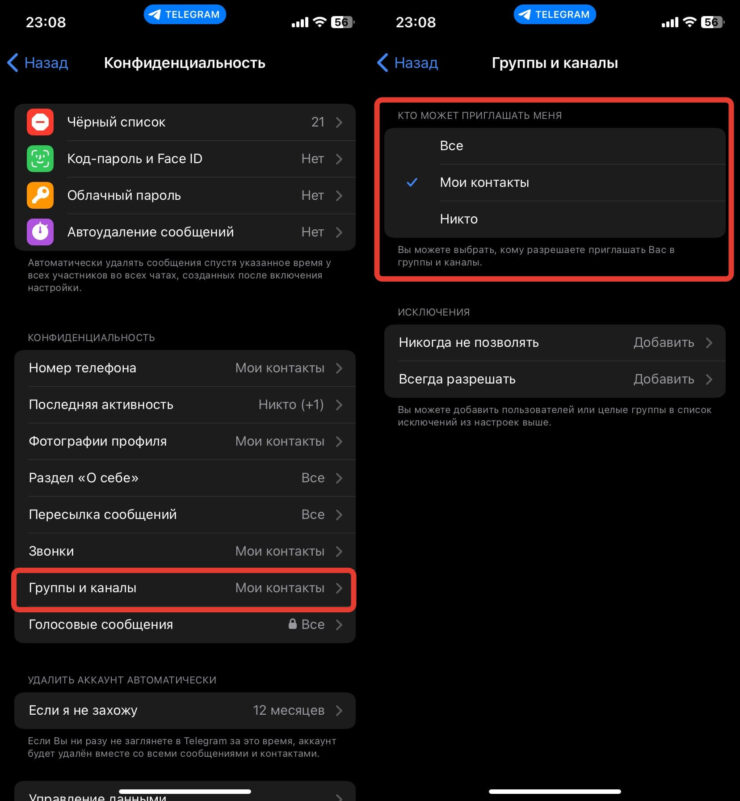Open Звонки privacy setting row
This screenshot has height=801, width=740.
coord(185,551)
